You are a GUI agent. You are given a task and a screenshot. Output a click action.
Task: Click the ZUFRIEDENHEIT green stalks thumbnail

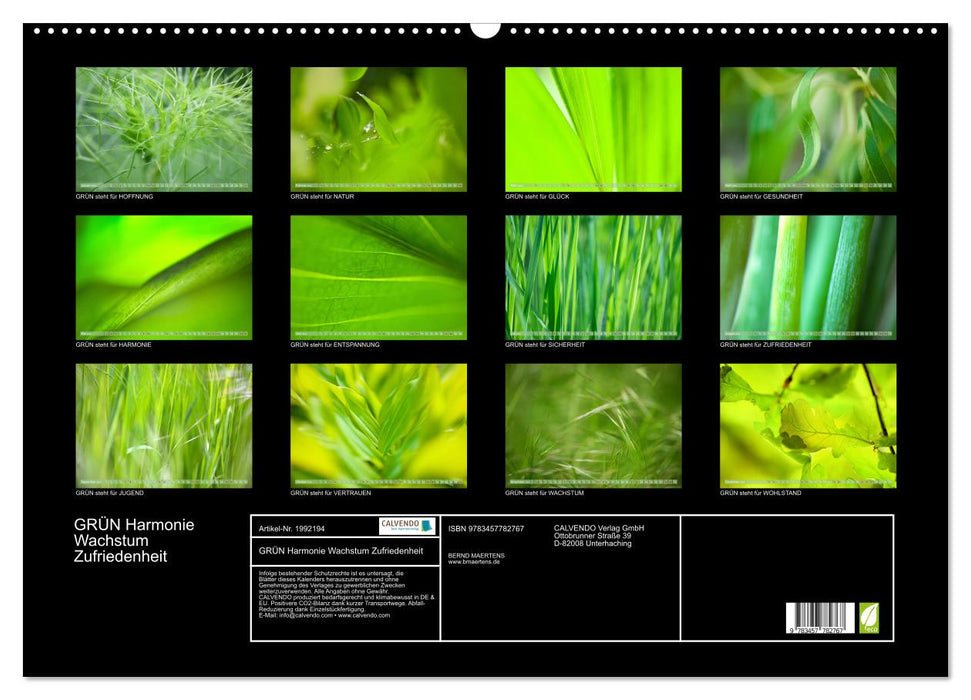tap(808, 277)
